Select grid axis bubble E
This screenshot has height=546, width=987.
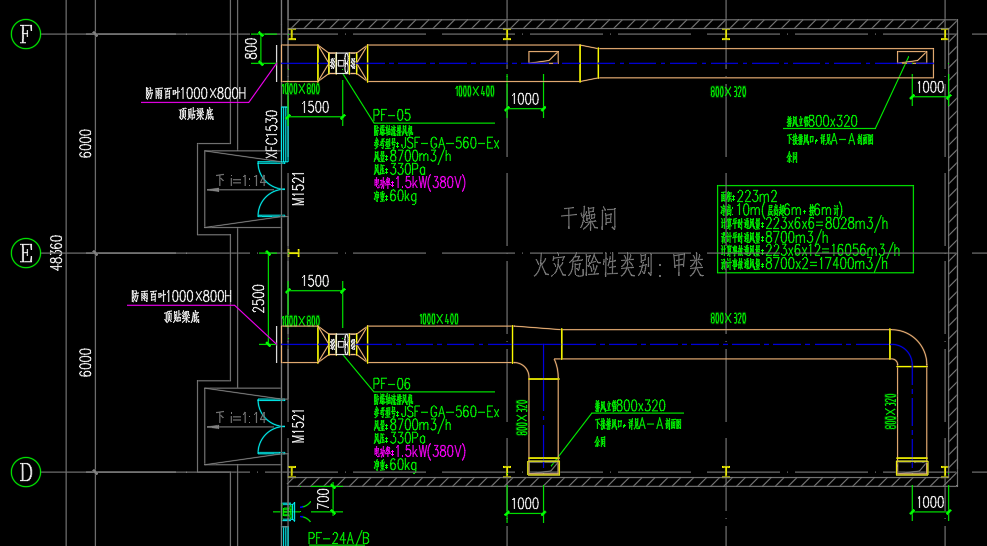pos(25,253)
